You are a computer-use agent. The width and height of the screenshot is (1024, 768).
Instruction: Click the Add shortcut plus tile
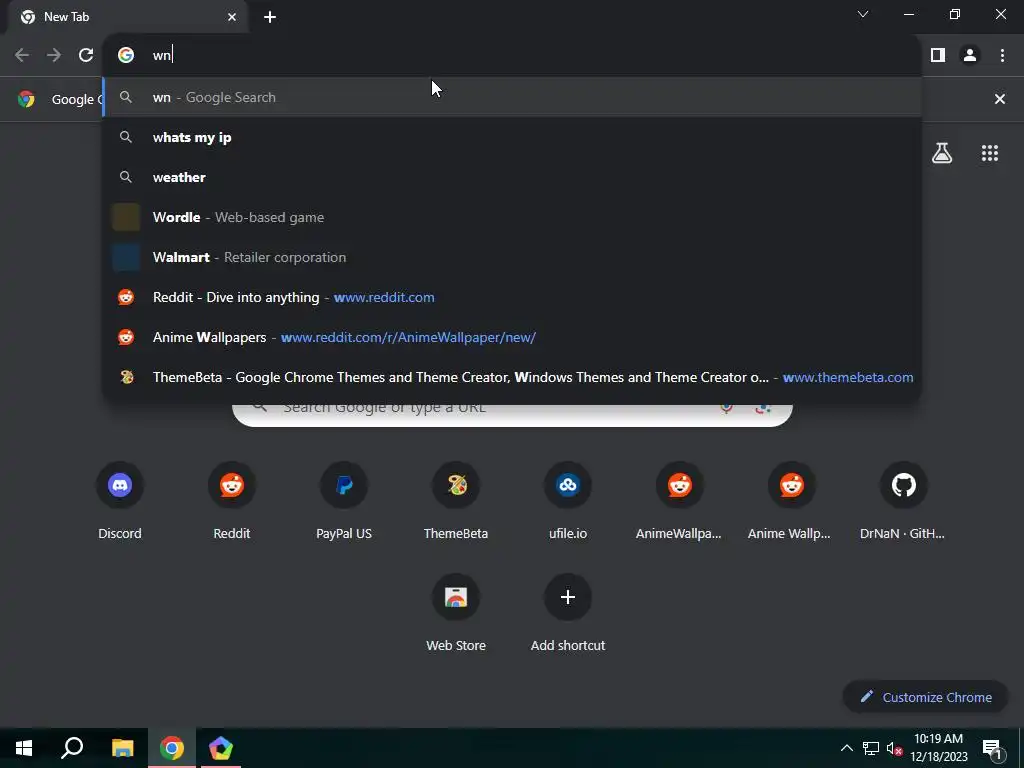[568, 614]
